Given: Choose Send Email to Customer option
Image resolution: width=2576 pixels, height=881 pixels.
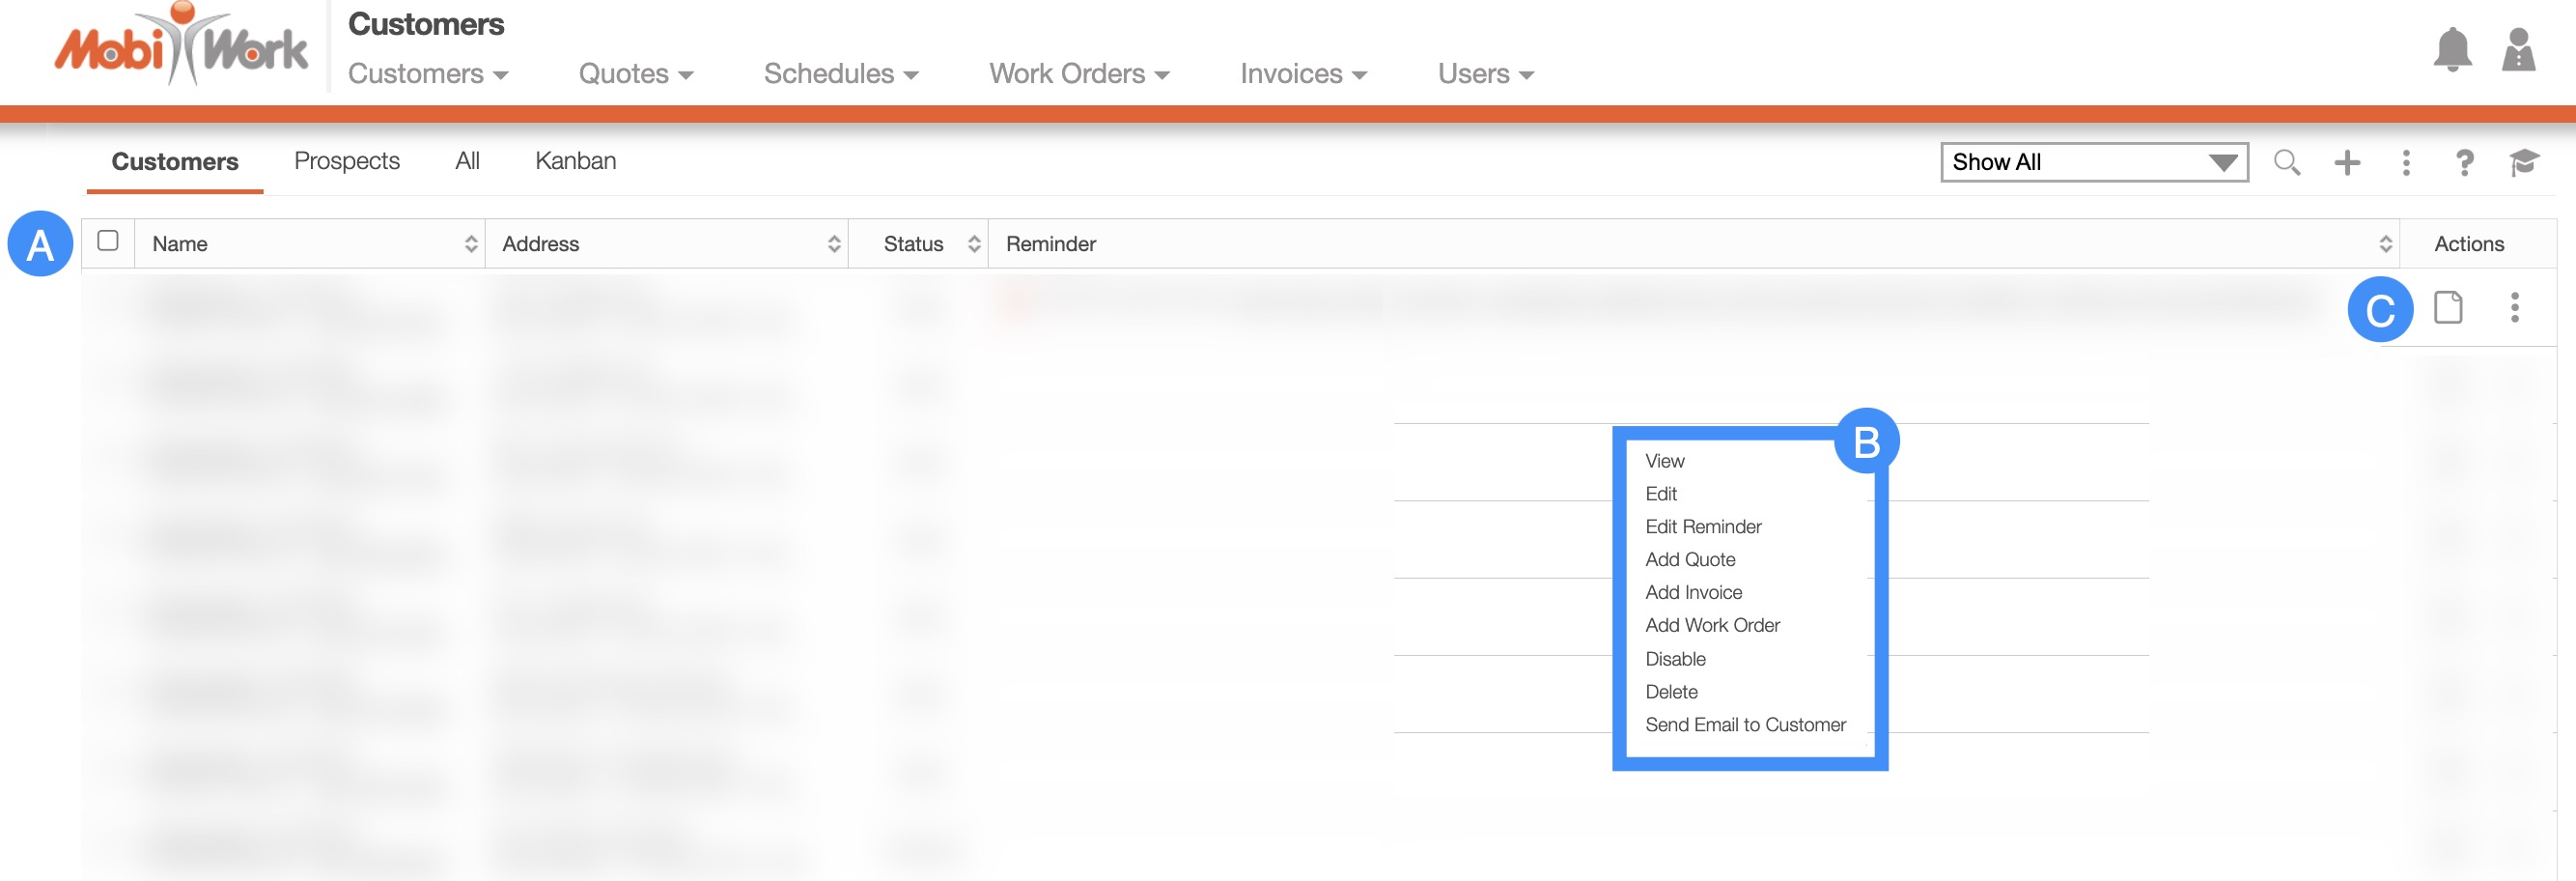Looking at the screenshot, I should [1745, 725].
